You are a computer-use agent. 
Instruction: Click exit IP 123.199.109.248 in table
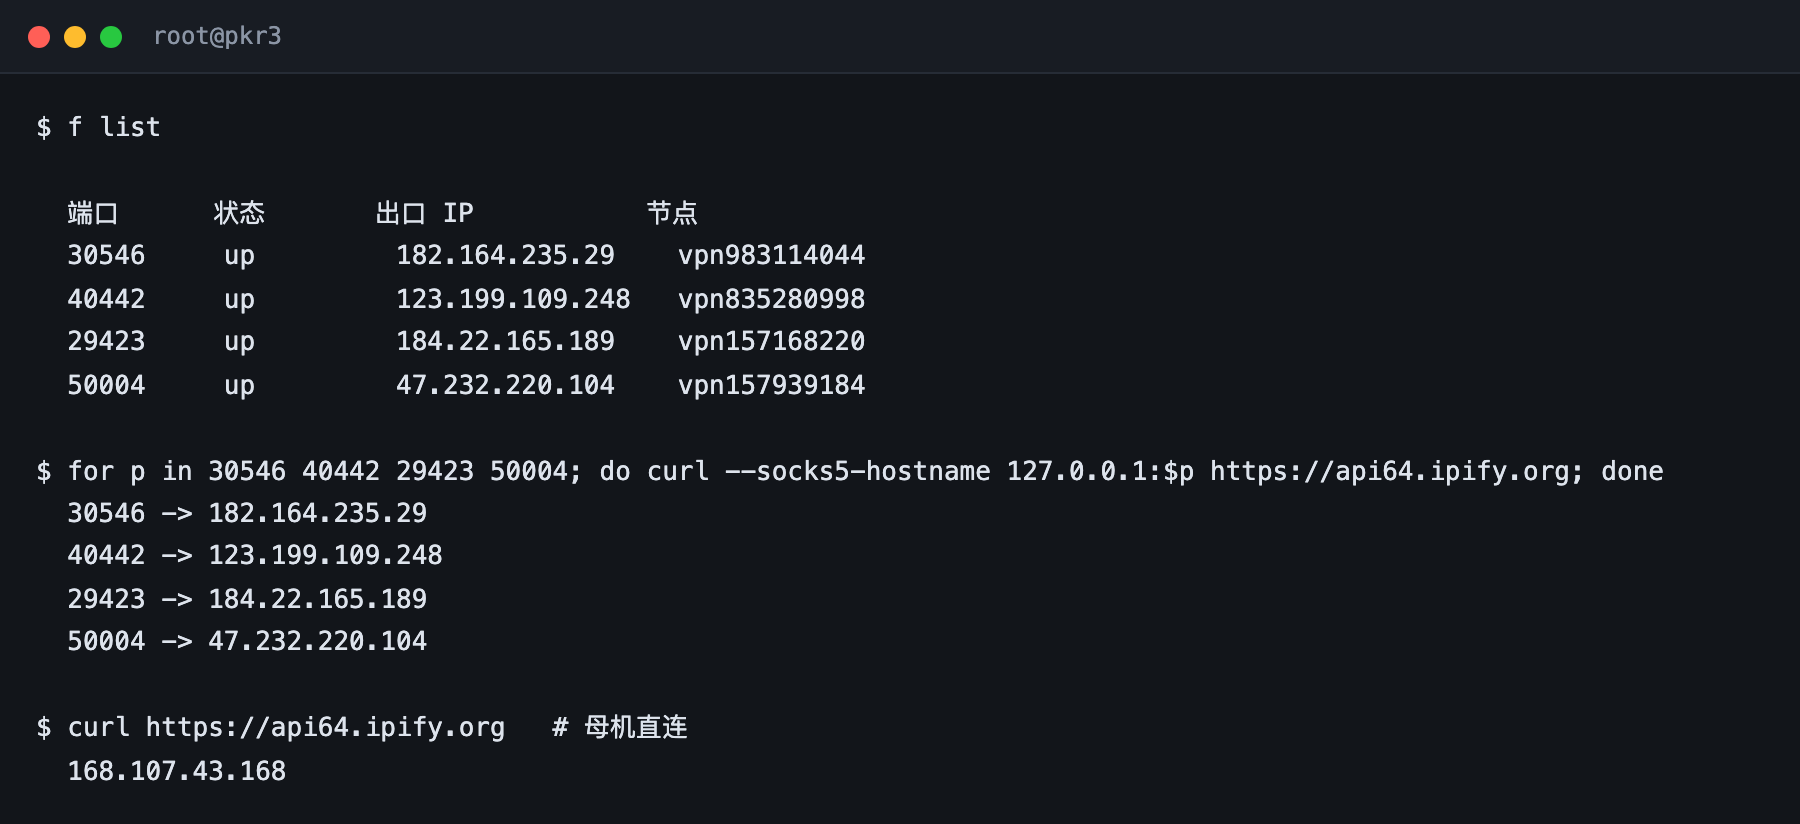[513, 299]
